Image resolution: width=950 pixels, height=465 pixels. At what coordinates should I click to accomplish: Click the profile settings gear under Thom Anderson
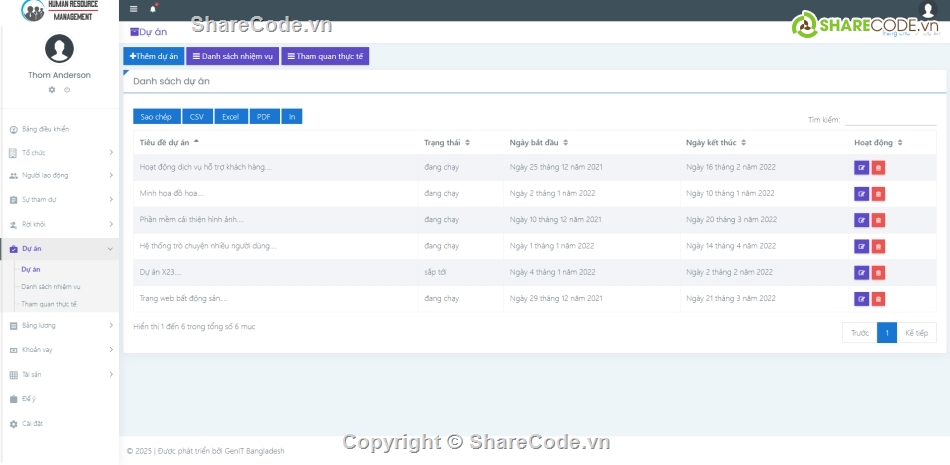(51, 90)
